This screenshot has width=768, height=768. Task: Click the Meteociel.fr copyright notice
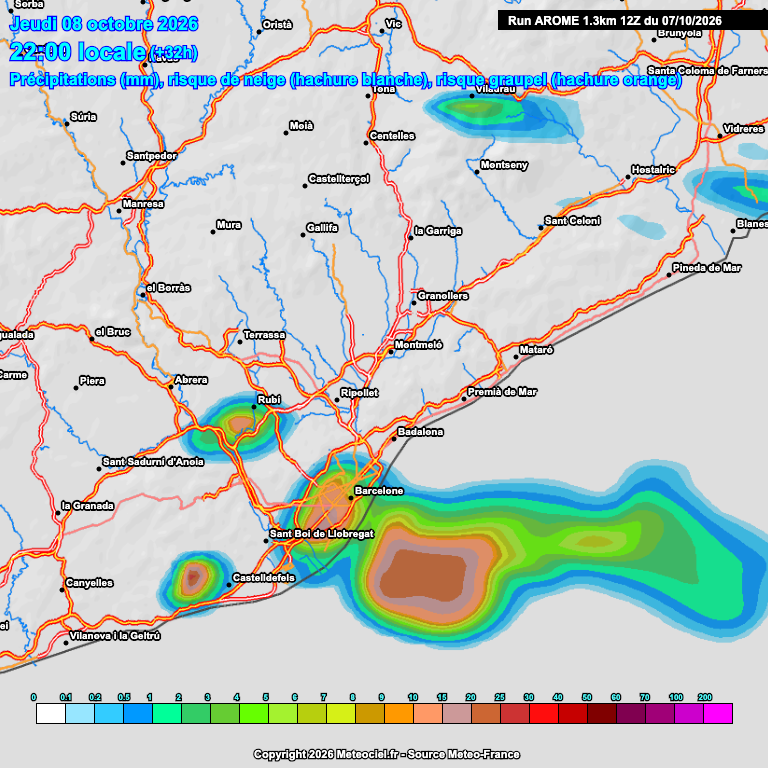pos(386,754)
